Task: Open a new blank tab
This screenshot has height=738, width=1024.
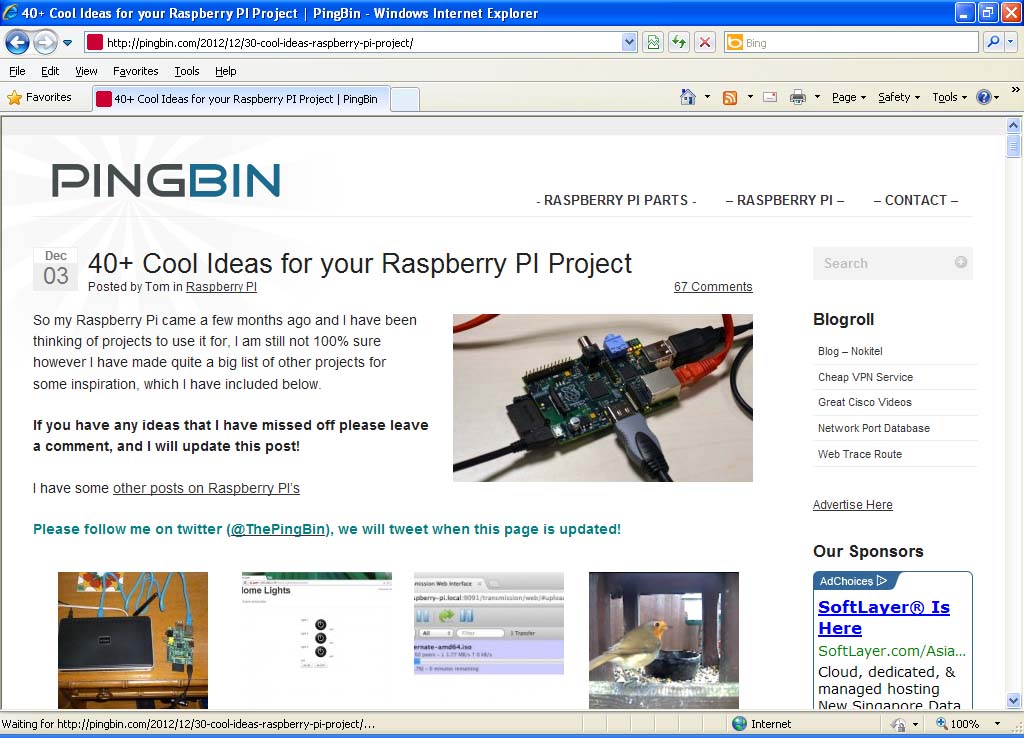Action: pos(405,99)
